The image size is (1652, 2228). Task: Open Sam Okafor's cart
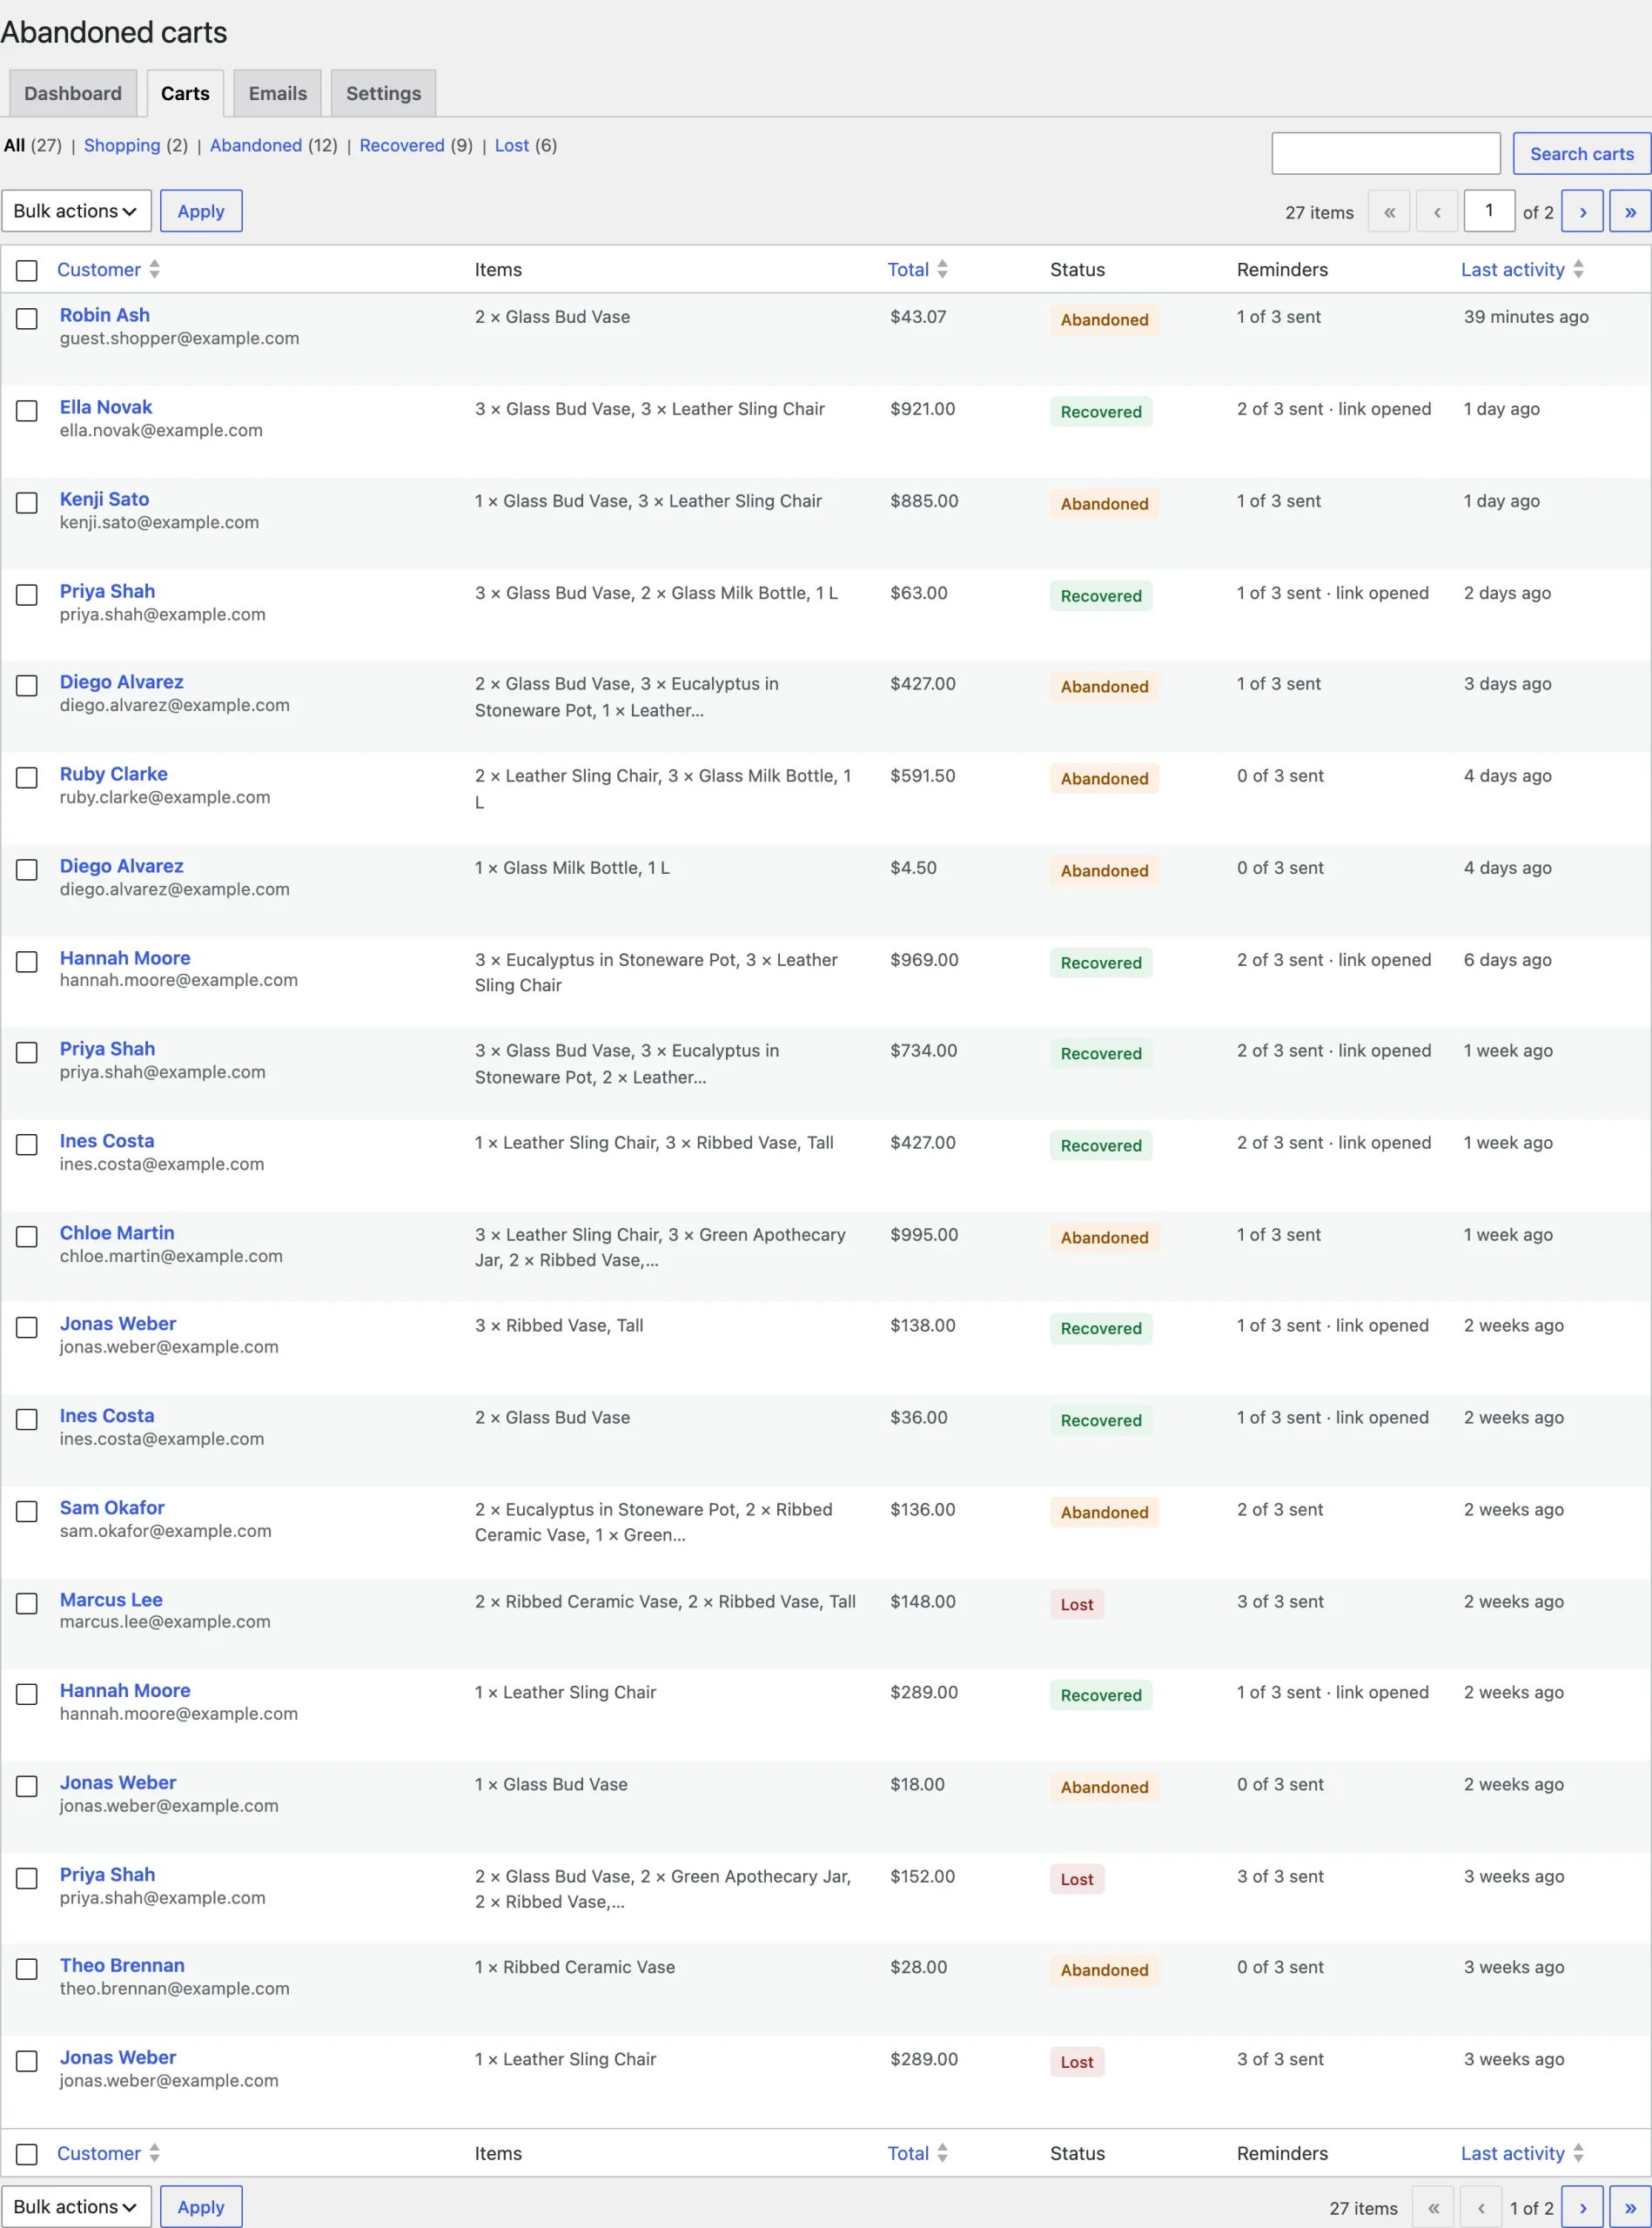[112, 1507]
